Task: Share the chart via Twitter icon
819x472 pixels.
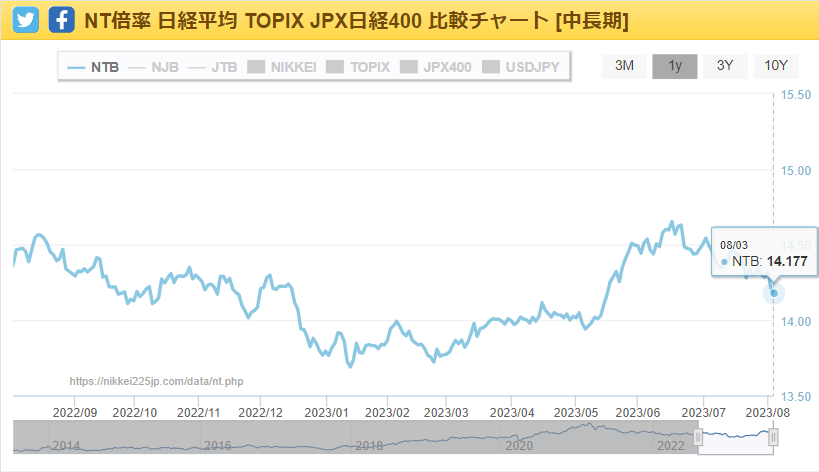Action: [x=26, y=20]
